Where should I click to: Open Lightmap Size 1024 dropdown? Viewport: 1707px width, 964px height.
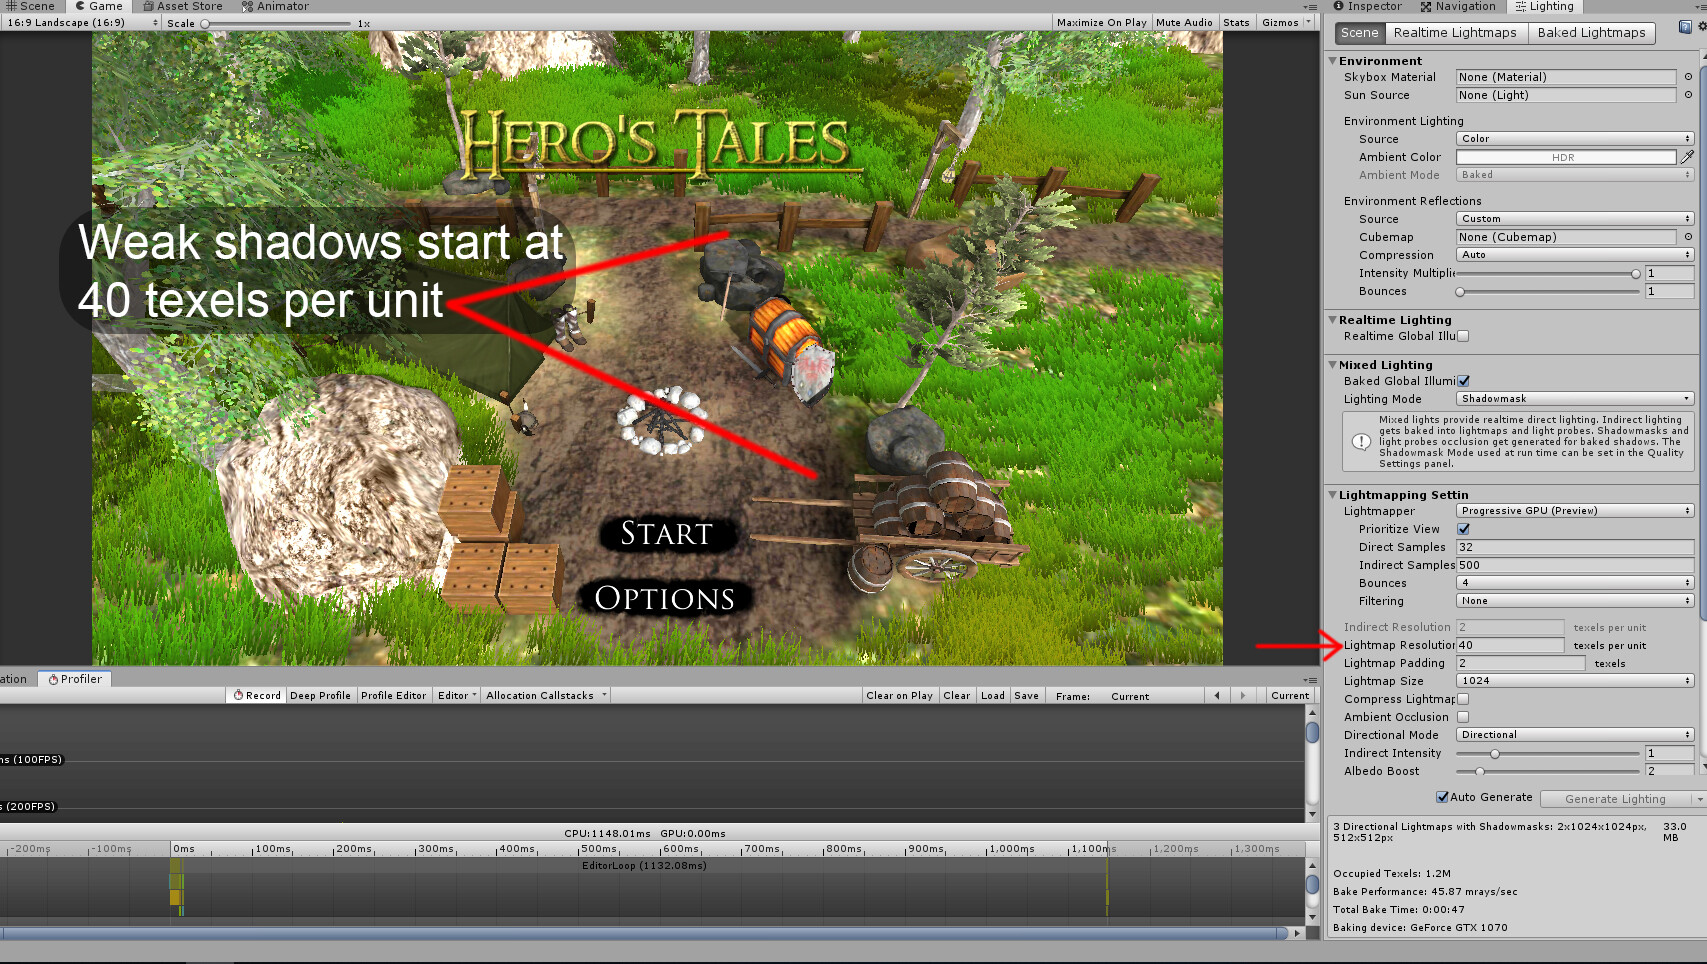click(x=1574, y=681)
